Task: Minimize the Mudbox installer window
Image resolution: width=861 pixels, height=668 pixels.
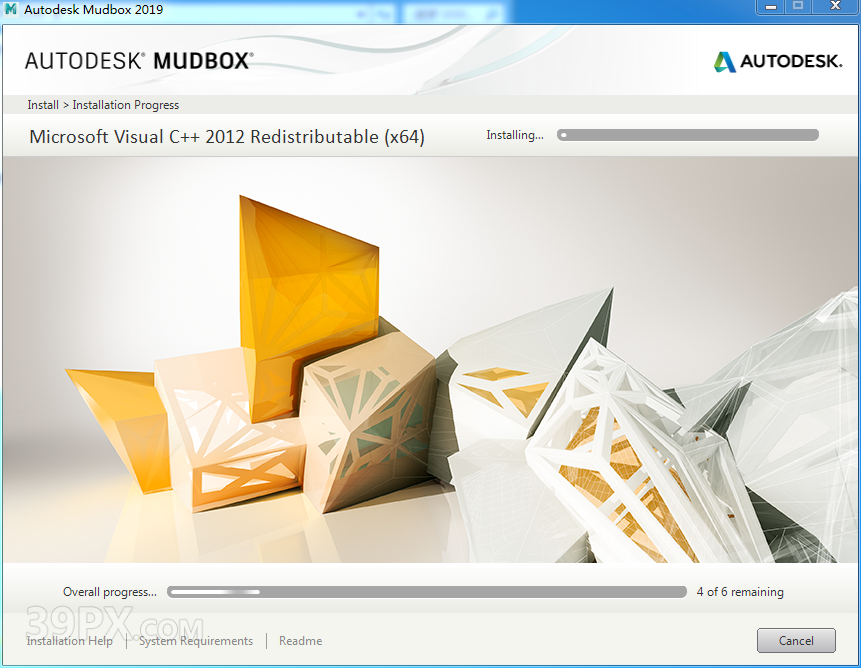Action: click(x=769, y=7)
